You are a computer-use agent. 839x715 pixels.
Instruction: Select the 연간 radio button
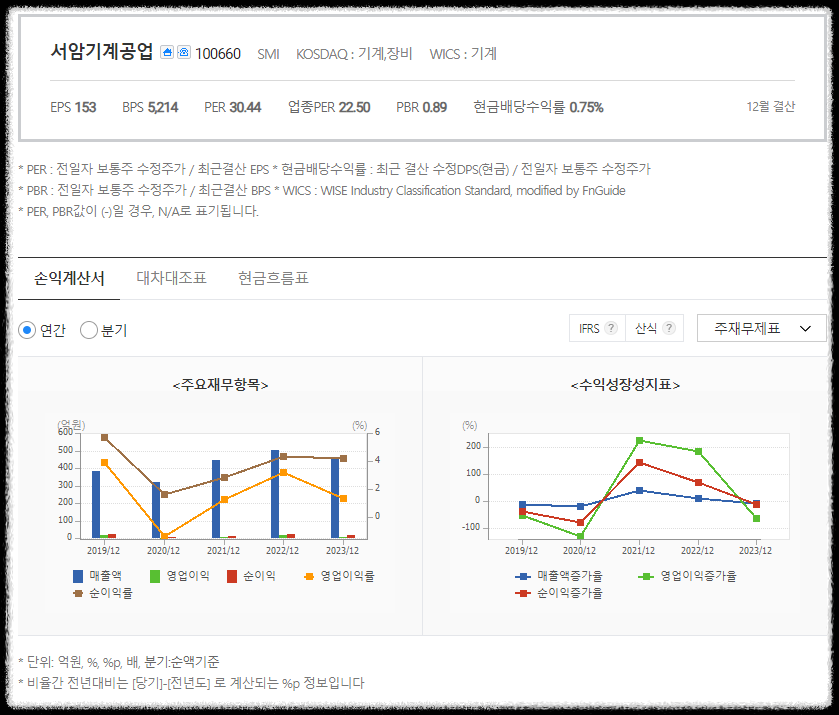[x=27, y=330]
